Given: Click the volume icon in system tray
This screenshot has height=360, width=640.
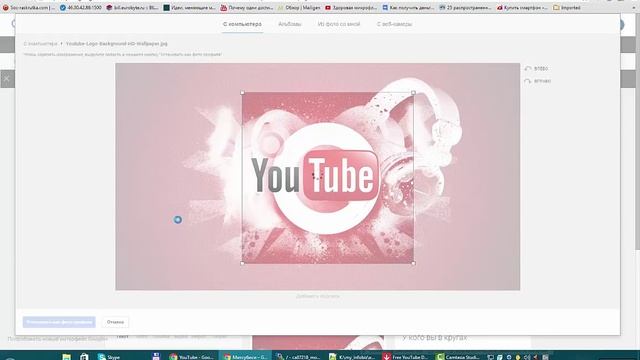Looking at the screenshot, I should (x=527, y=357).
